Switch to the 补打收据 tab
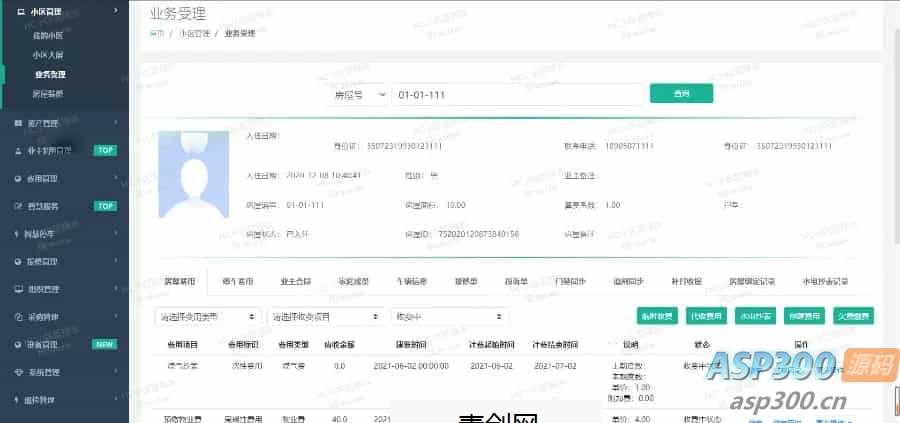 coord(686,282)
